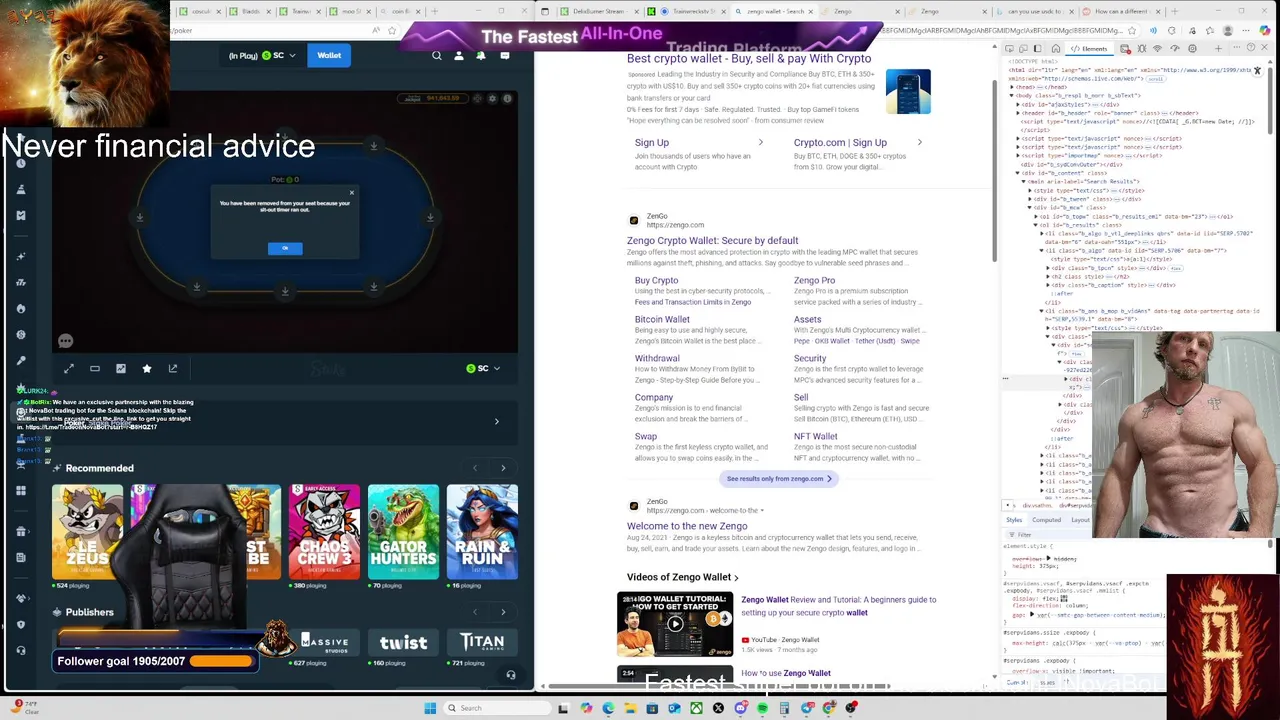
Task: Expand the head node in DevTools tree
Action: (1011, 87)
